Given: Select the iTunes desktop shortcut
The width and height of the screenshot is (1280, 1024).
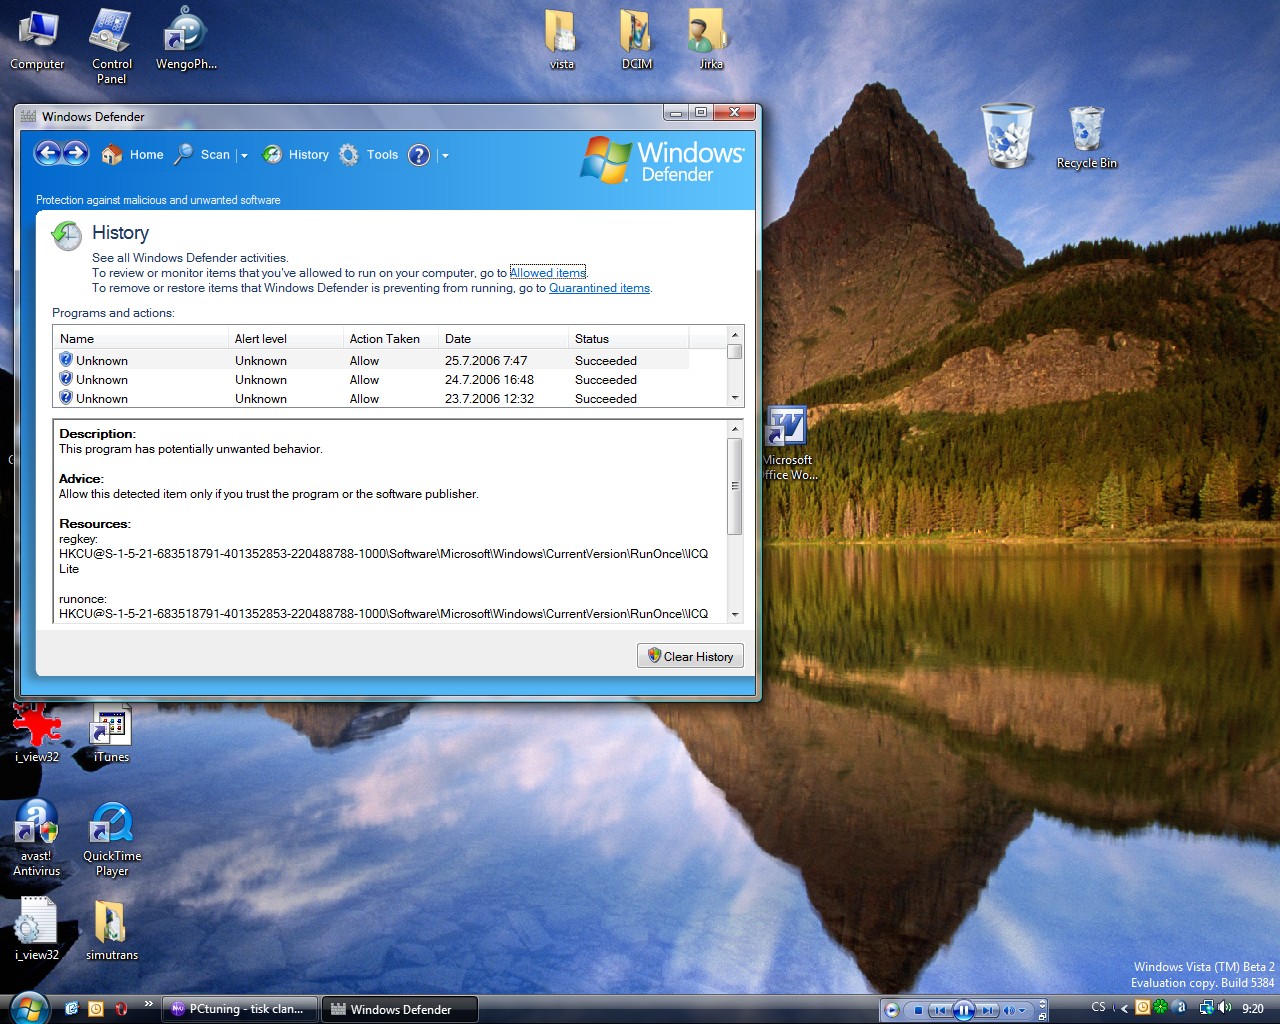Looking at the screenshot, I should tap(111, 733).
